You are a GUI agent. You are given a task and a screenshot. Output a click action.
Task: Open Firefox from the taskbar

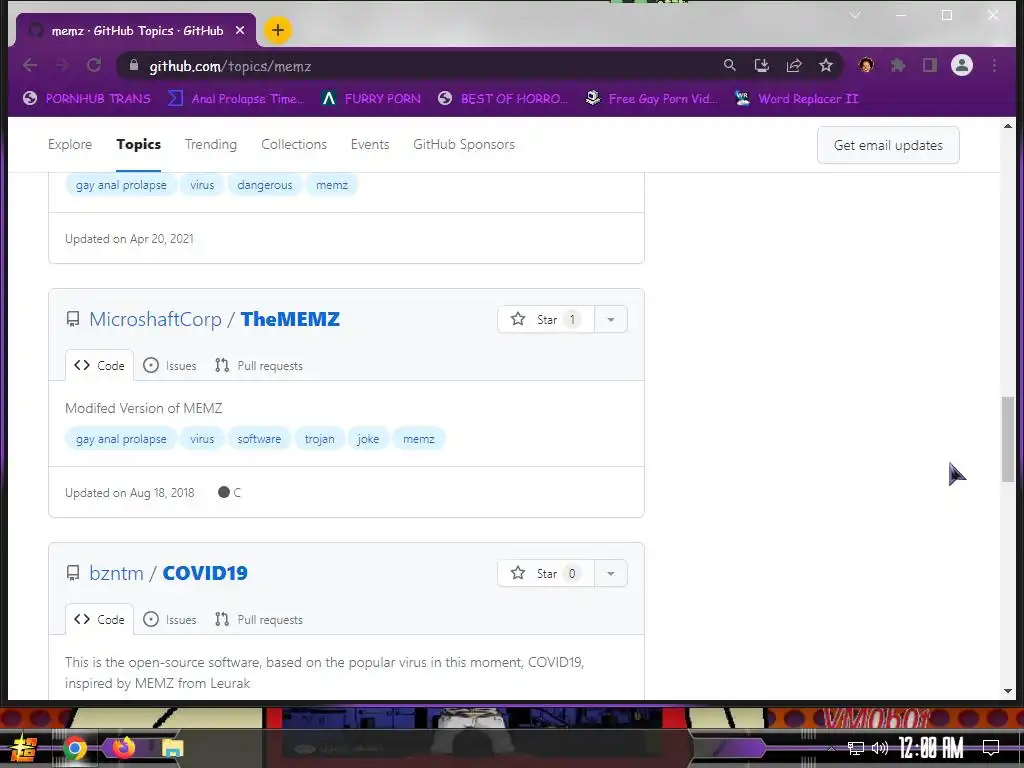coord(123,747)
